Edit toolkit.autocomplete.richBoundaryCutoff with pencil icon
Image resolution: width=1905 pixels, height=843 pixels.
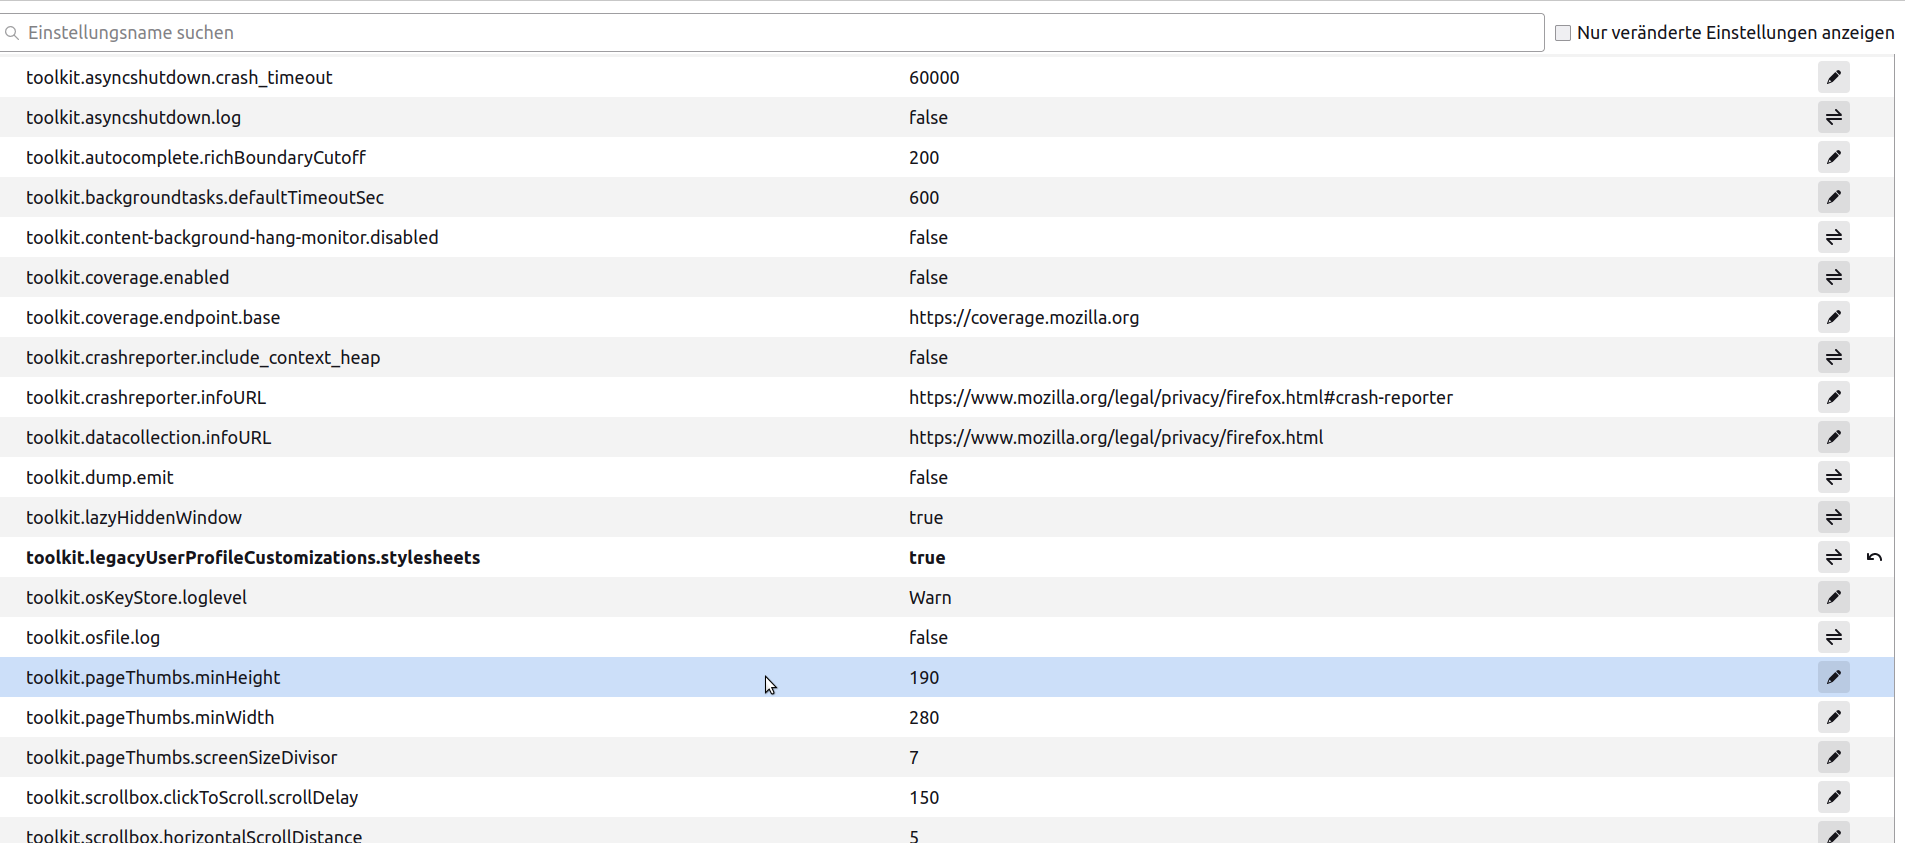point(1833,157)
